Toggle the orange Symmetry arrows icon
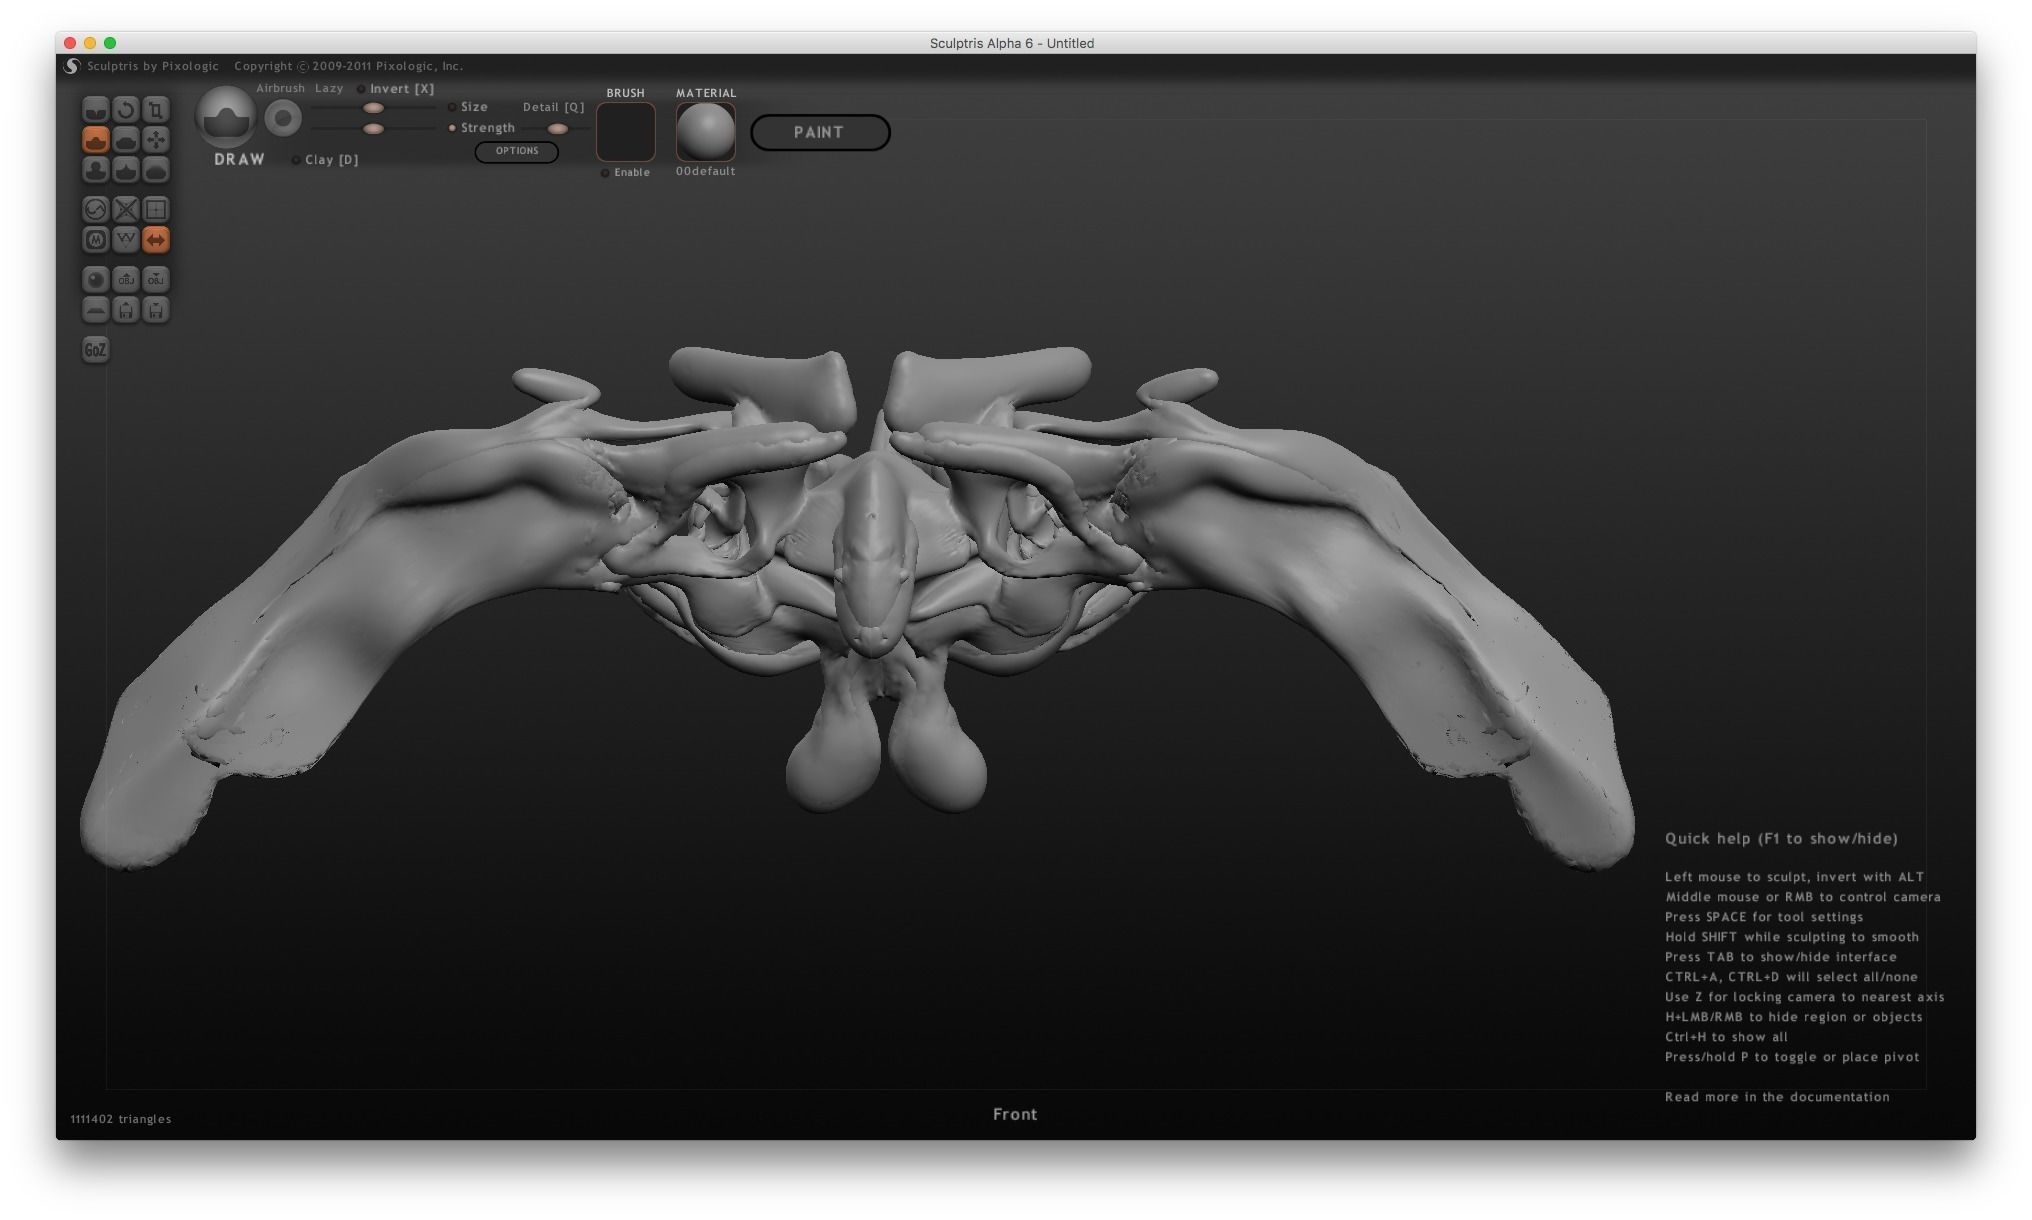2032x1220 pixels. pyautogui.click(x=155, y=240)
